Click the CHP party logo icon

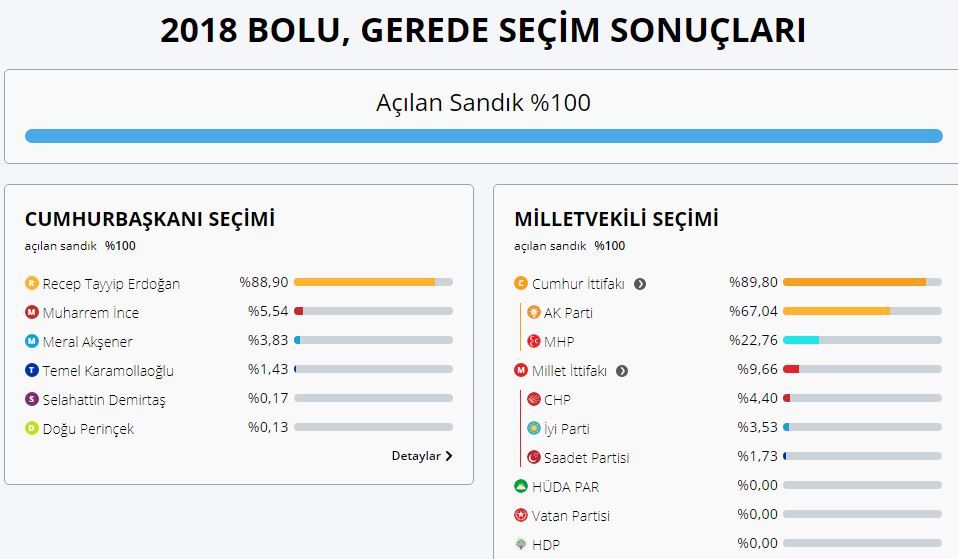534,399
